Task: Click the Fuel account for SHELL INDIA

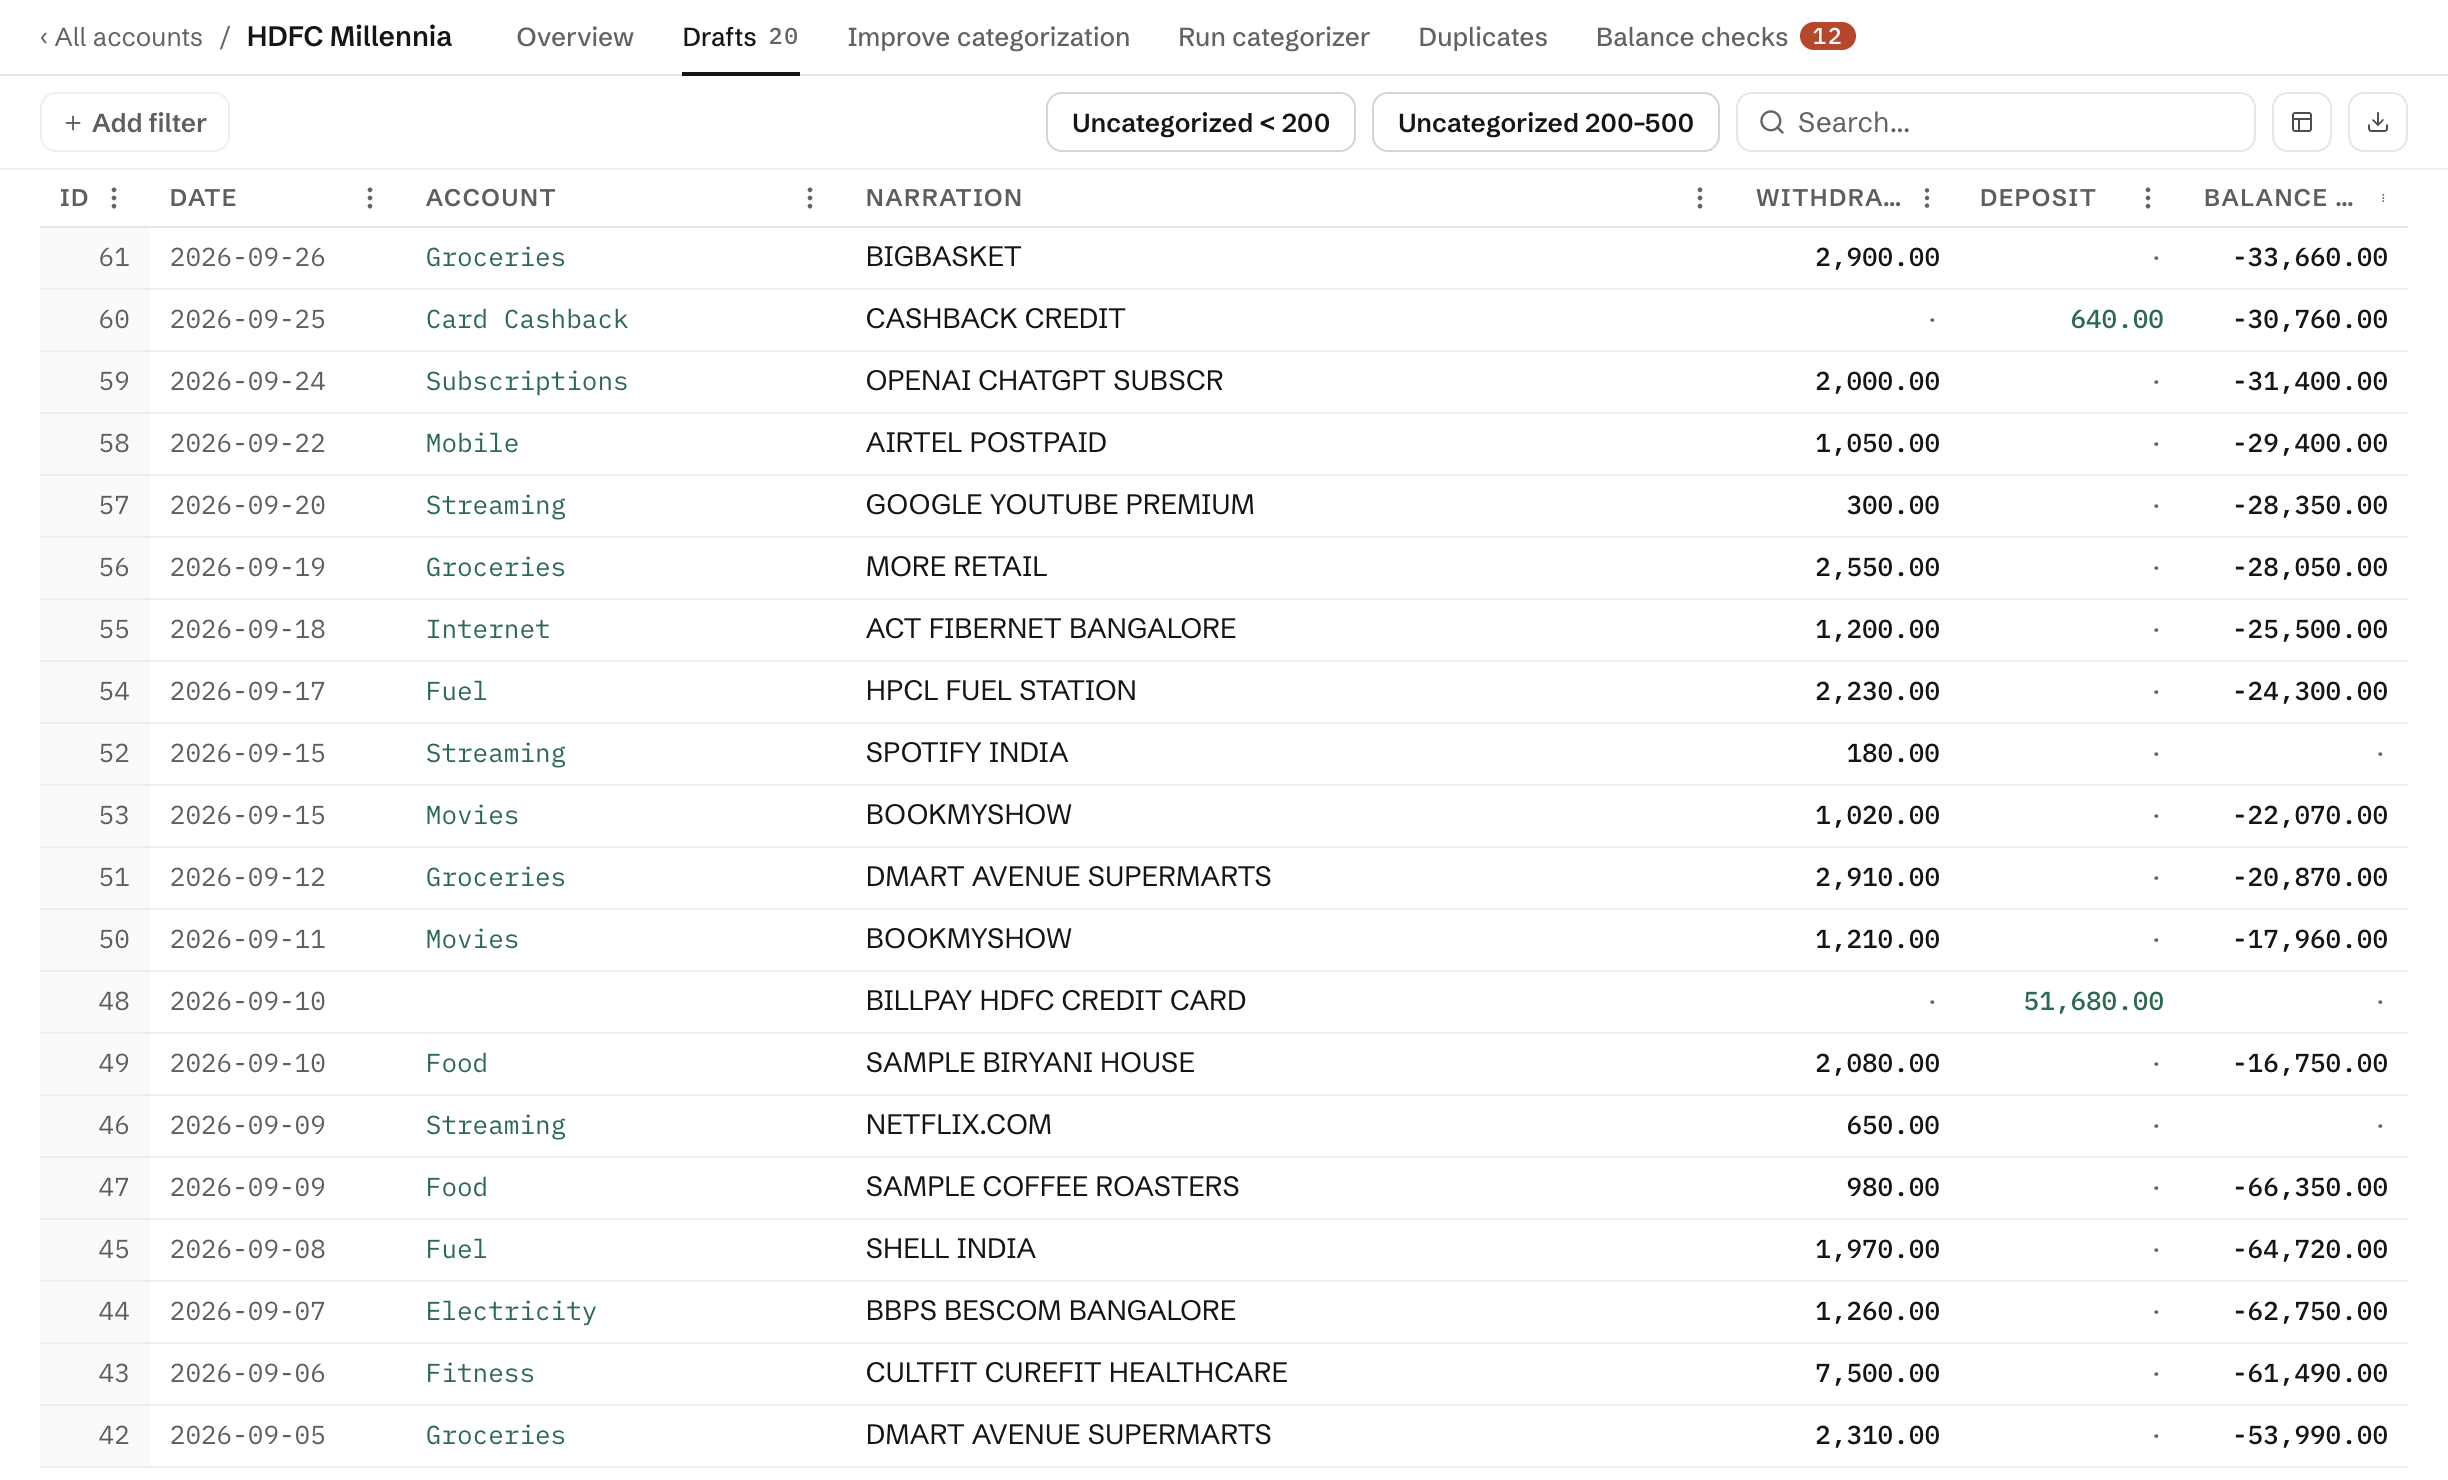Action: coord(456,1249)
